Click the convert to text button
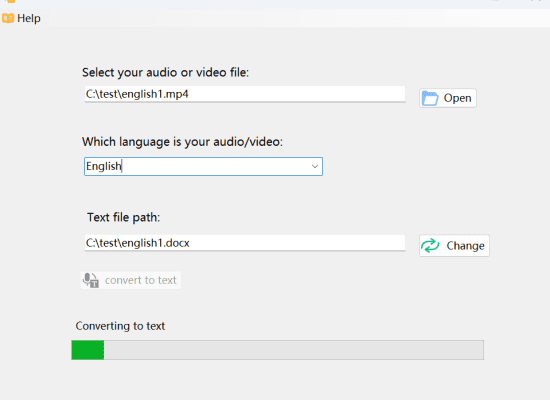 131,280
